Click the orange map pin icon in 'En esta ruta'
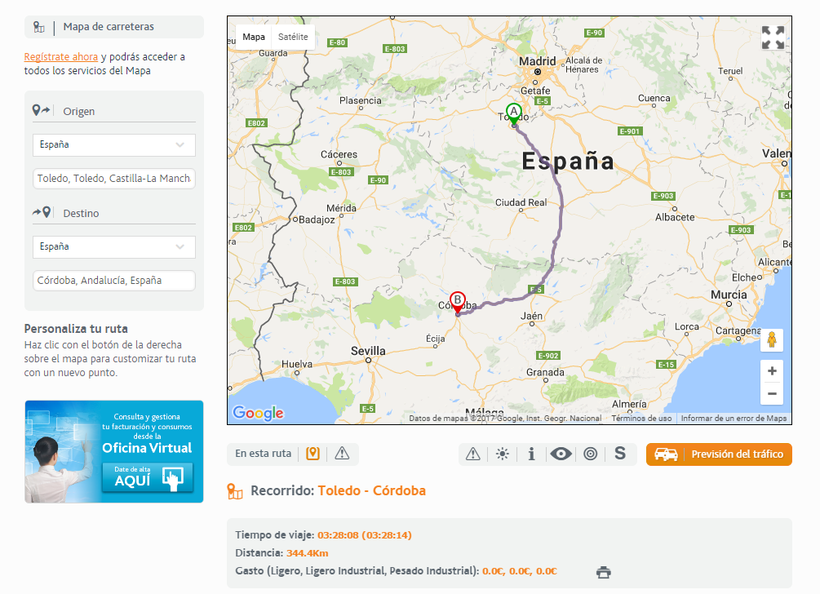This screenshot has height=594, width=820. (x=313, y=454)
